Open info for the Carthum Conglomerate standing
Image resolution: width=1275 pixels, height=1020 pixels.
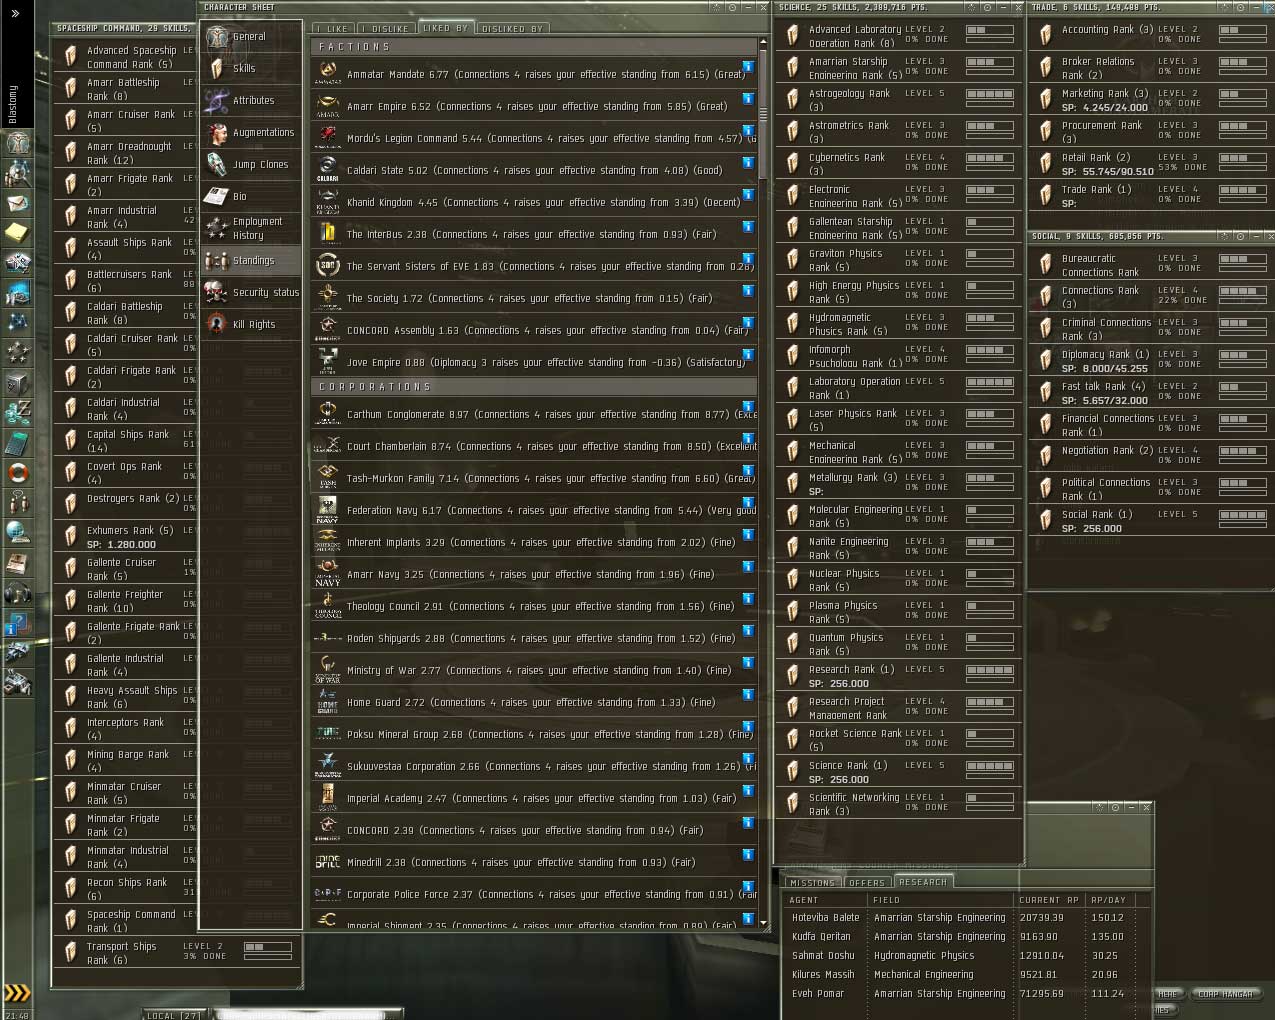coord(747,407)
